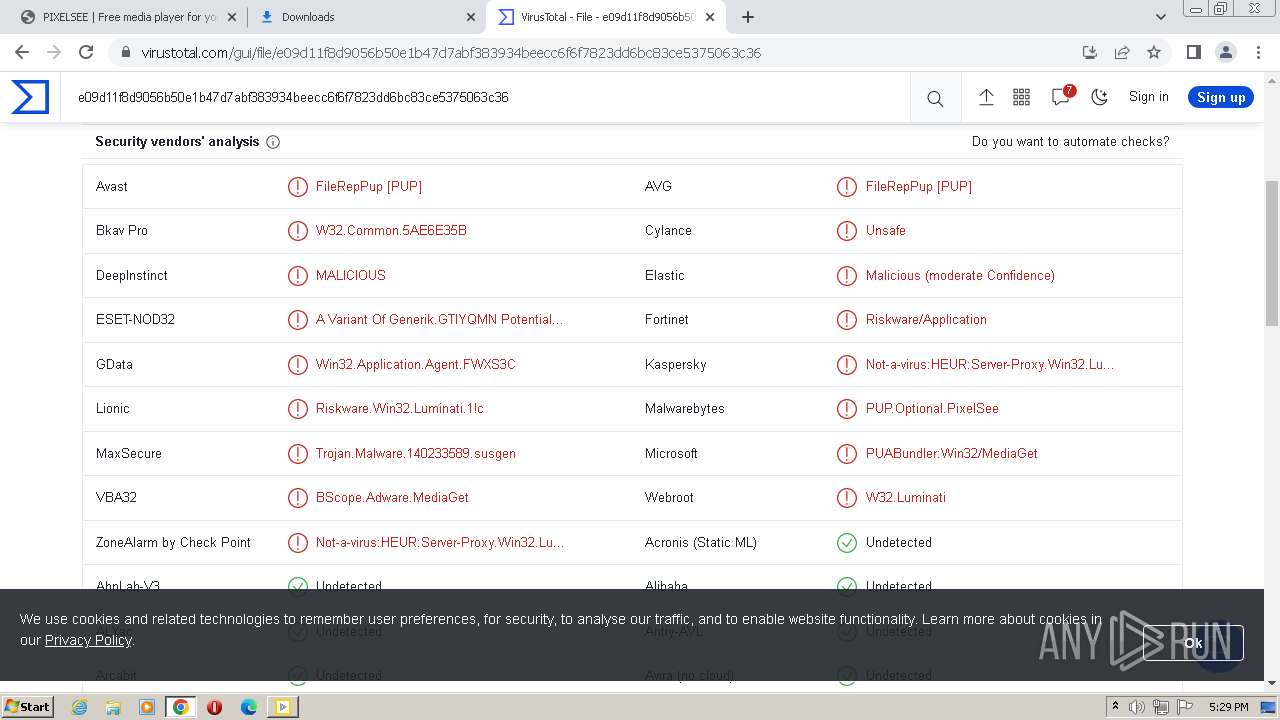Click the VirusTotal logo icon

point(30,97)
